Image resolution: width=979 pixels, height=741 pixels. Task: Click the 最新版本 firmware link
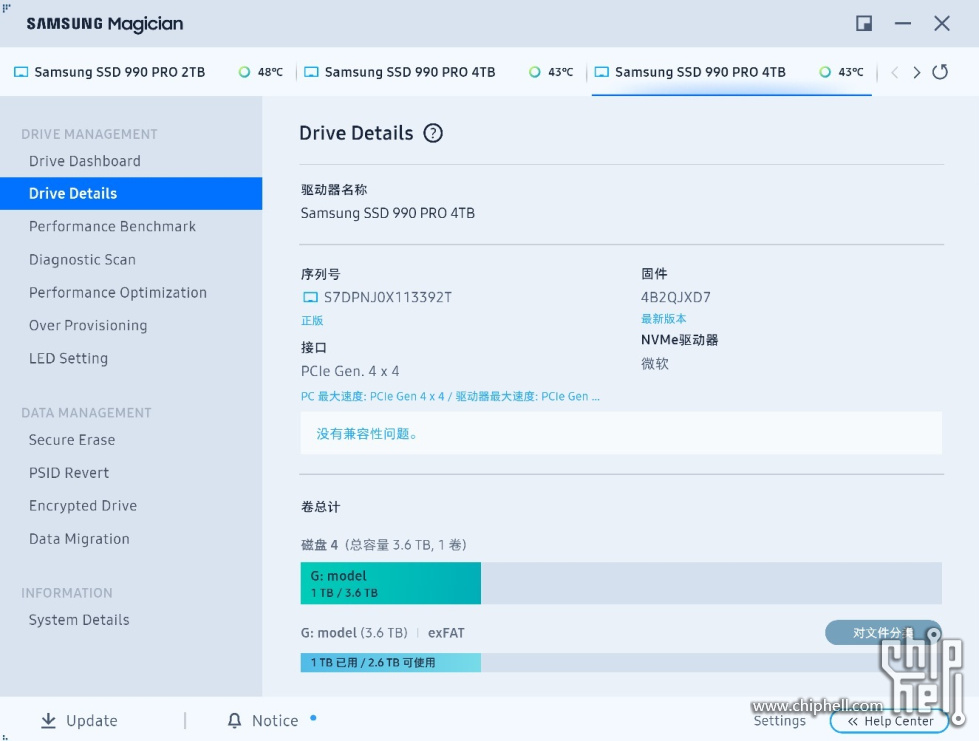coord(663,319)
